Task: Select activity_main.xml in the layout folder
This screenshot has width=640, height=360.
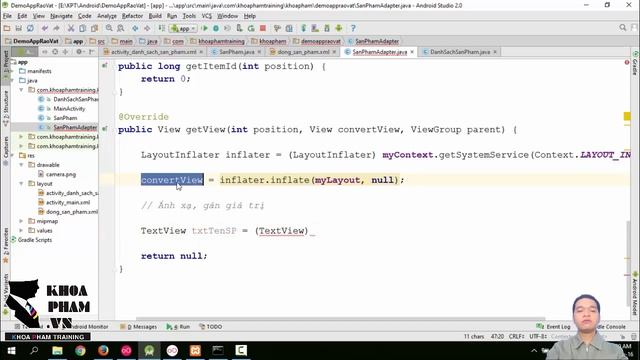Action: (68, 202)
